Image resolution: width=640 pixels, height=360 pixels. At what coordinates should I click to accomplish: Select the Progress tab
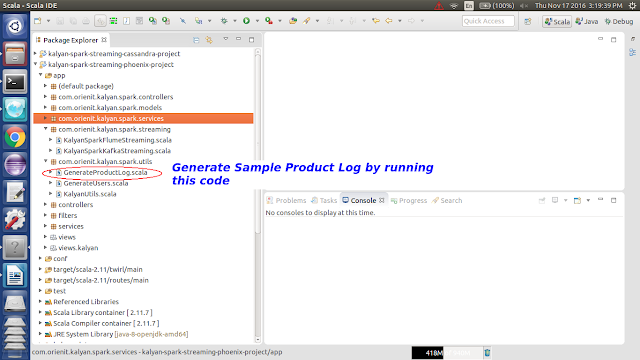[409, 200]
